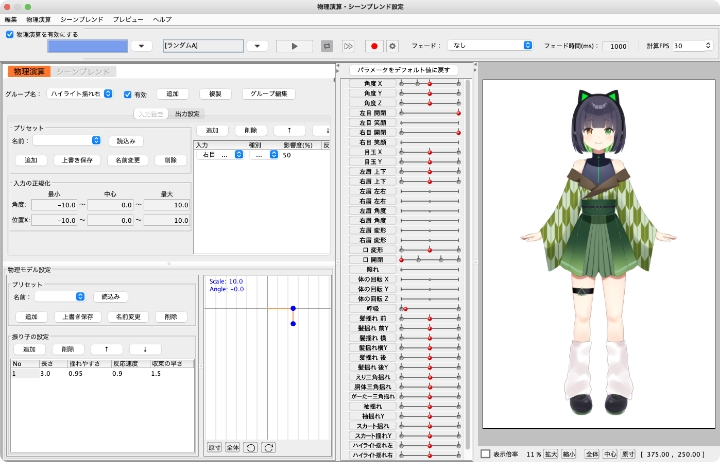The height and width of the screenshot is (462, 720).
Task: Toggle 物理演算を有効にする checkbox
Action: [10, 34]
